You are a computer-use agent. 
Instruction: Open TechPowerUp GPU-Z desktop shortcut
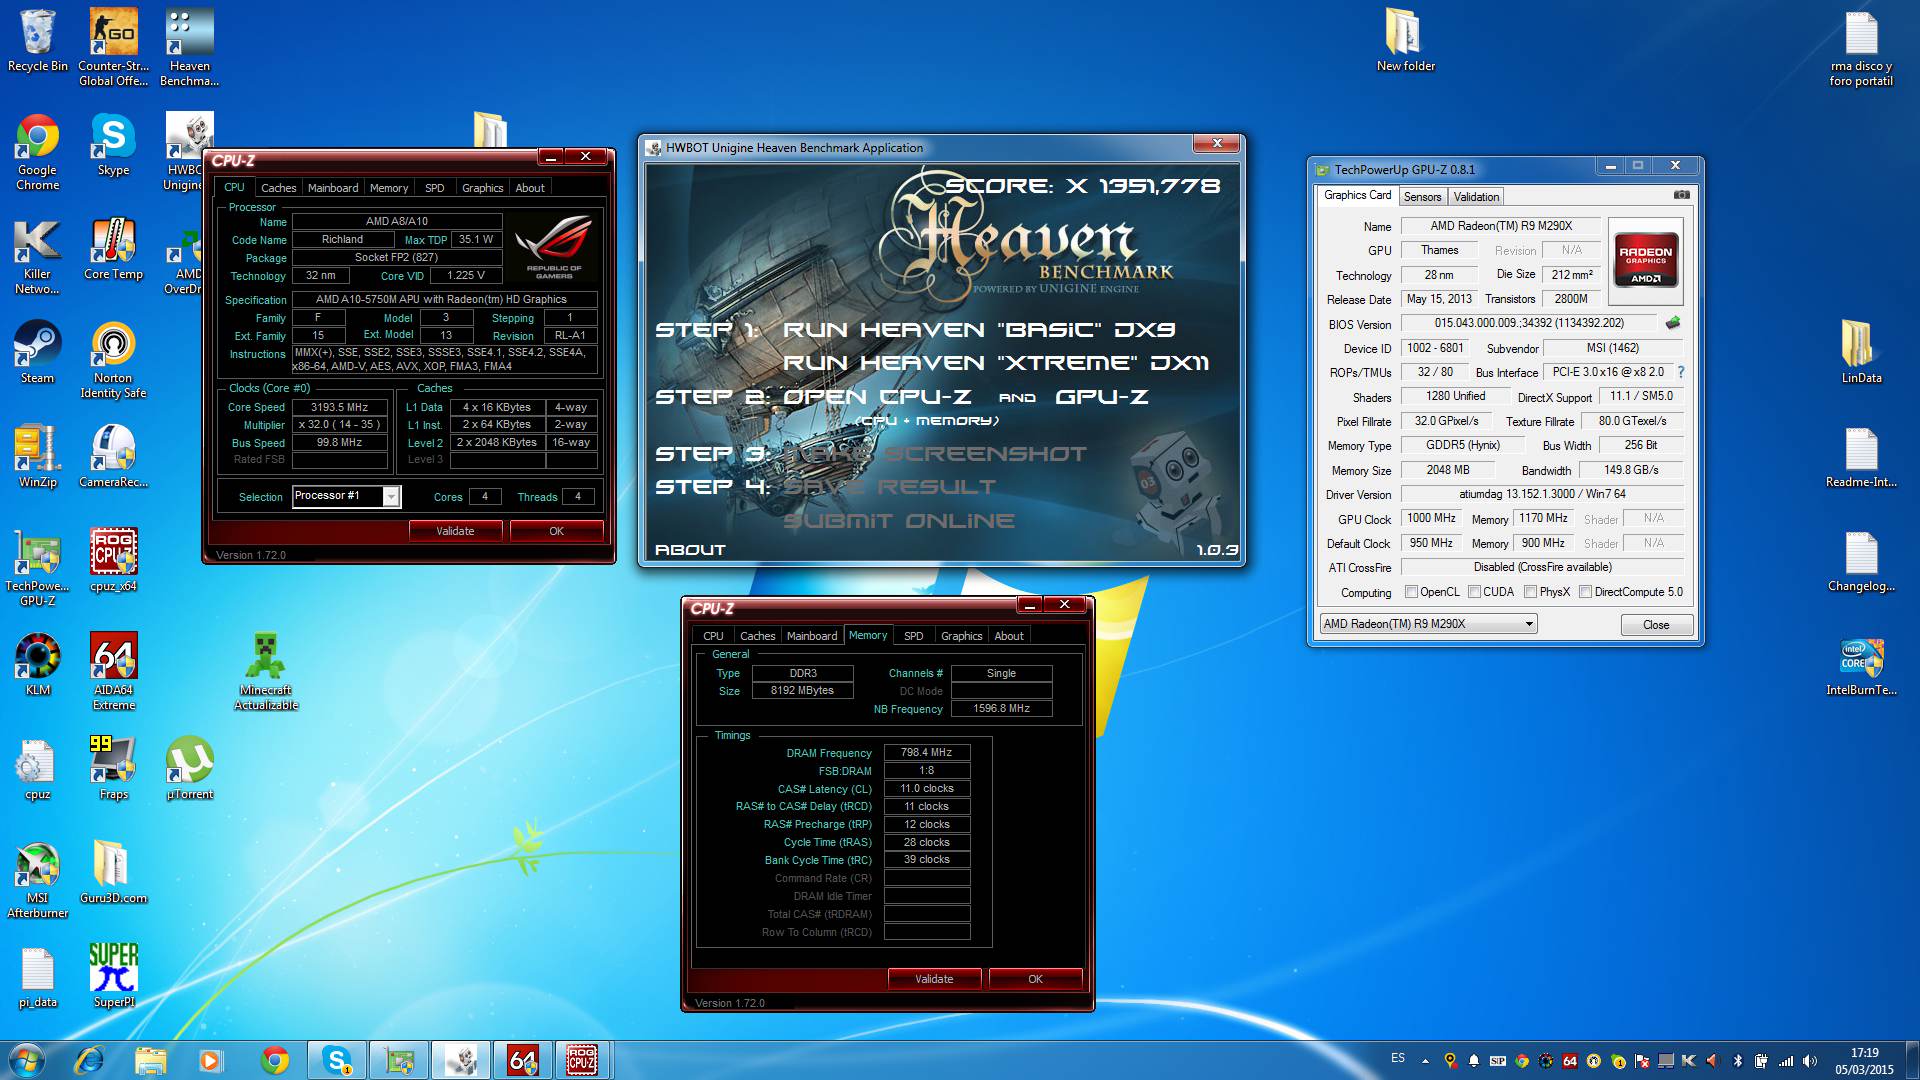click(x=38, y=568)
